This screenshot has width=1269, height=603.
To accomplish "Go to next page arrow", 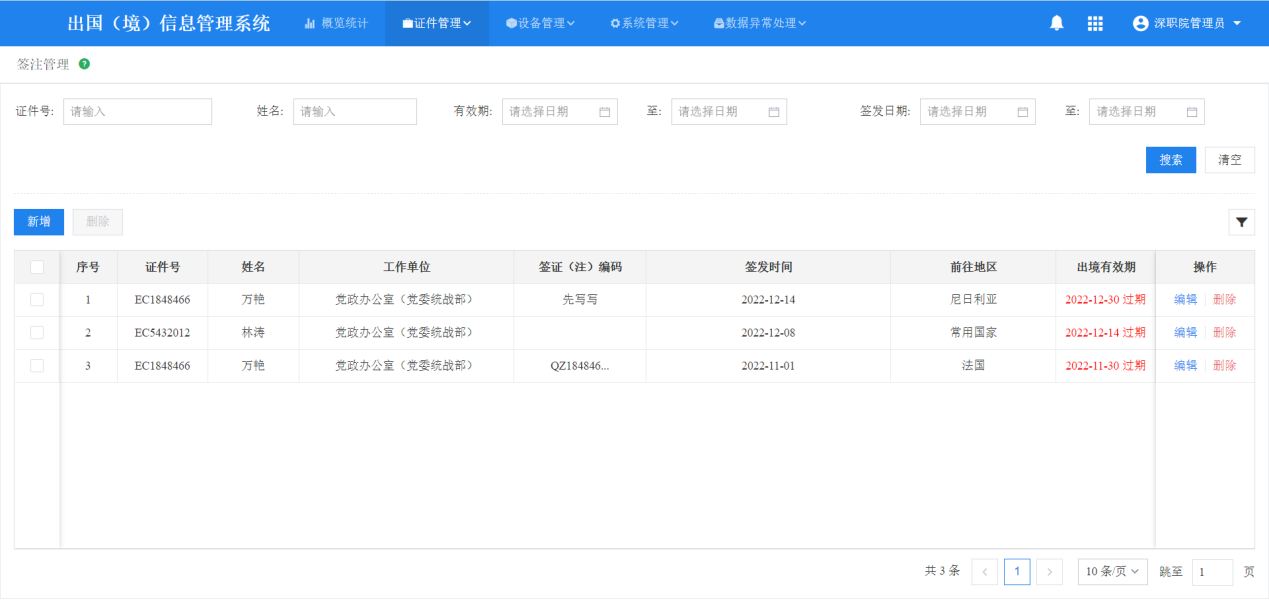I will pos(1049,572).
